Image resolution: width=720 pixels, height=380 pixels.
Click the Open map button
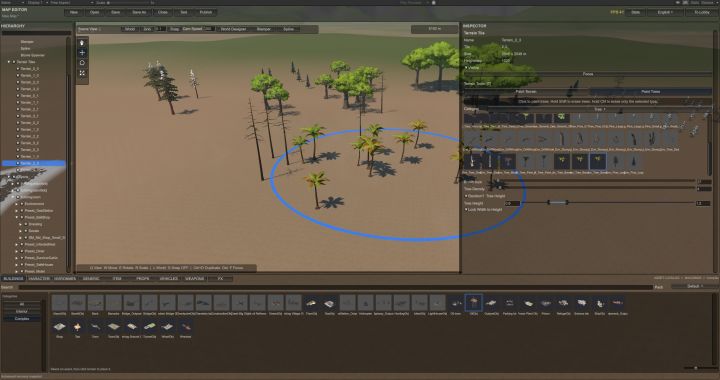95,12
